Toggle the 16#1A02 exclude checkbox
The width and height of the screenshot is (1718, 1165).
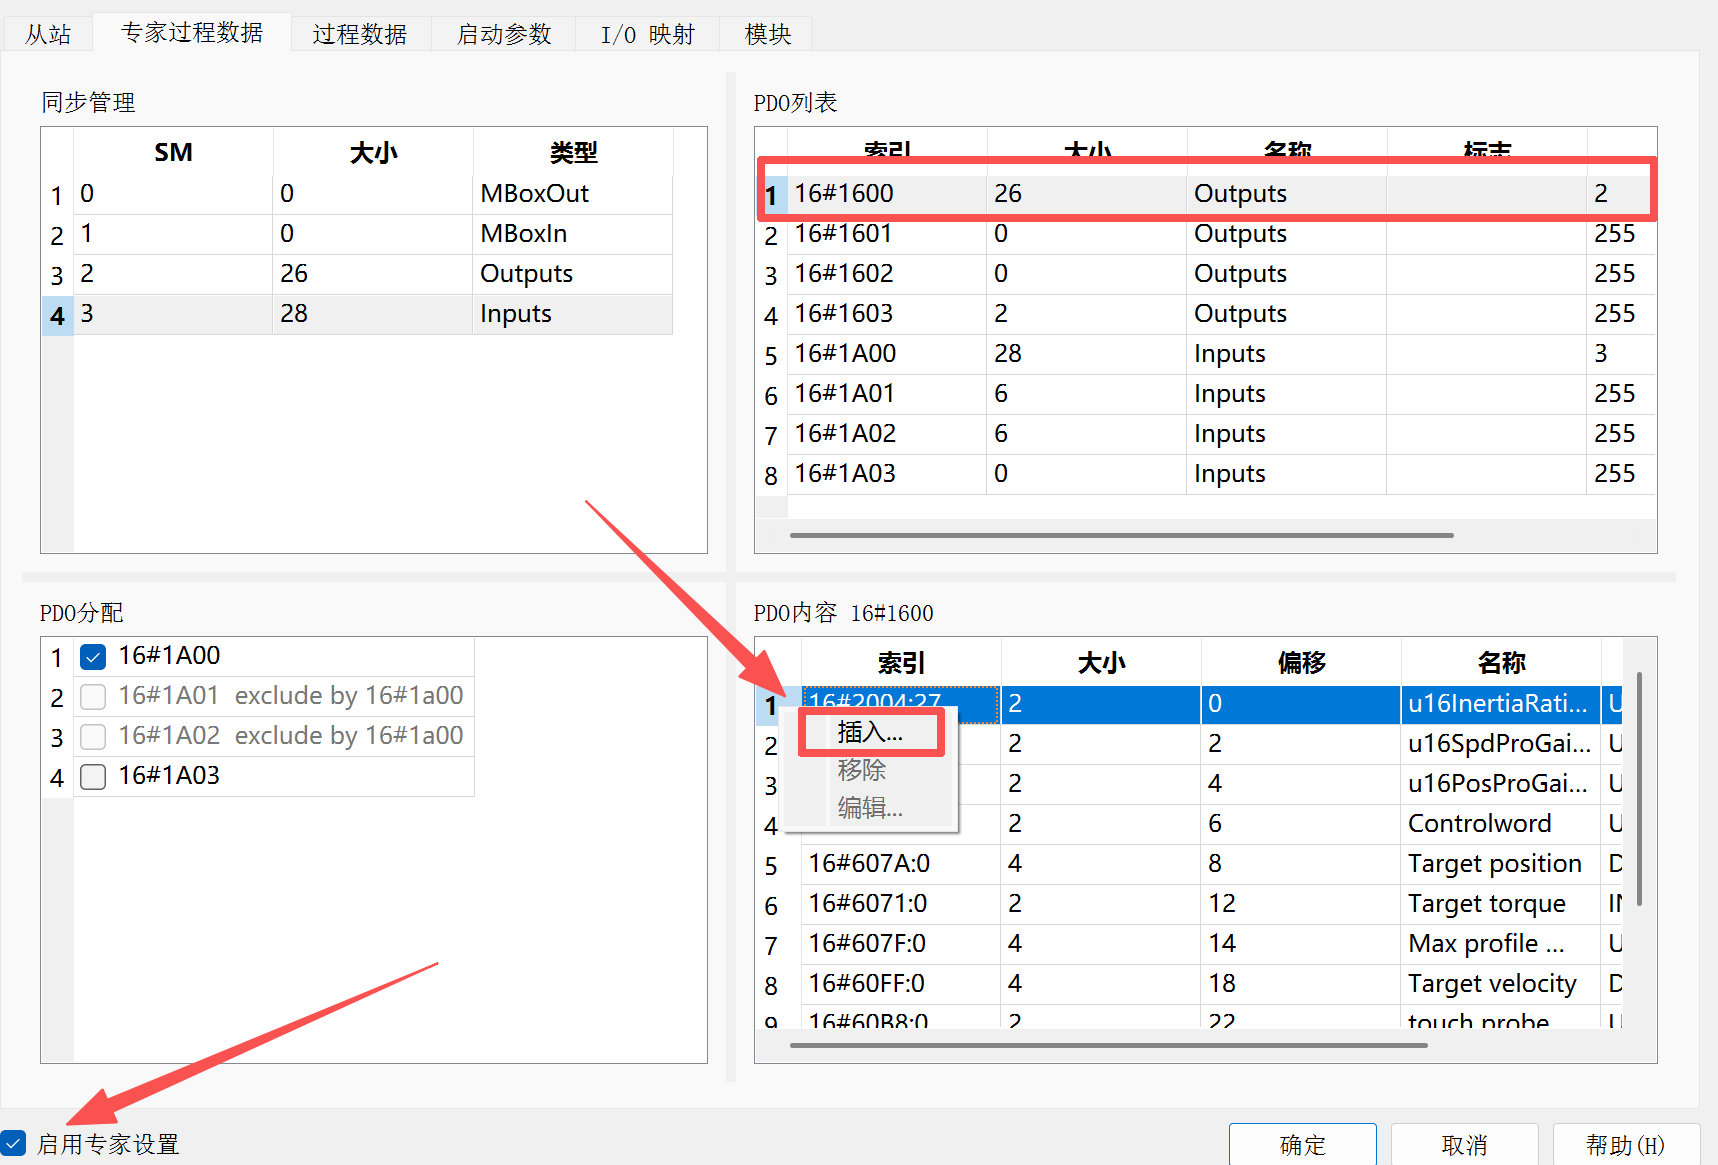point(93,737)
